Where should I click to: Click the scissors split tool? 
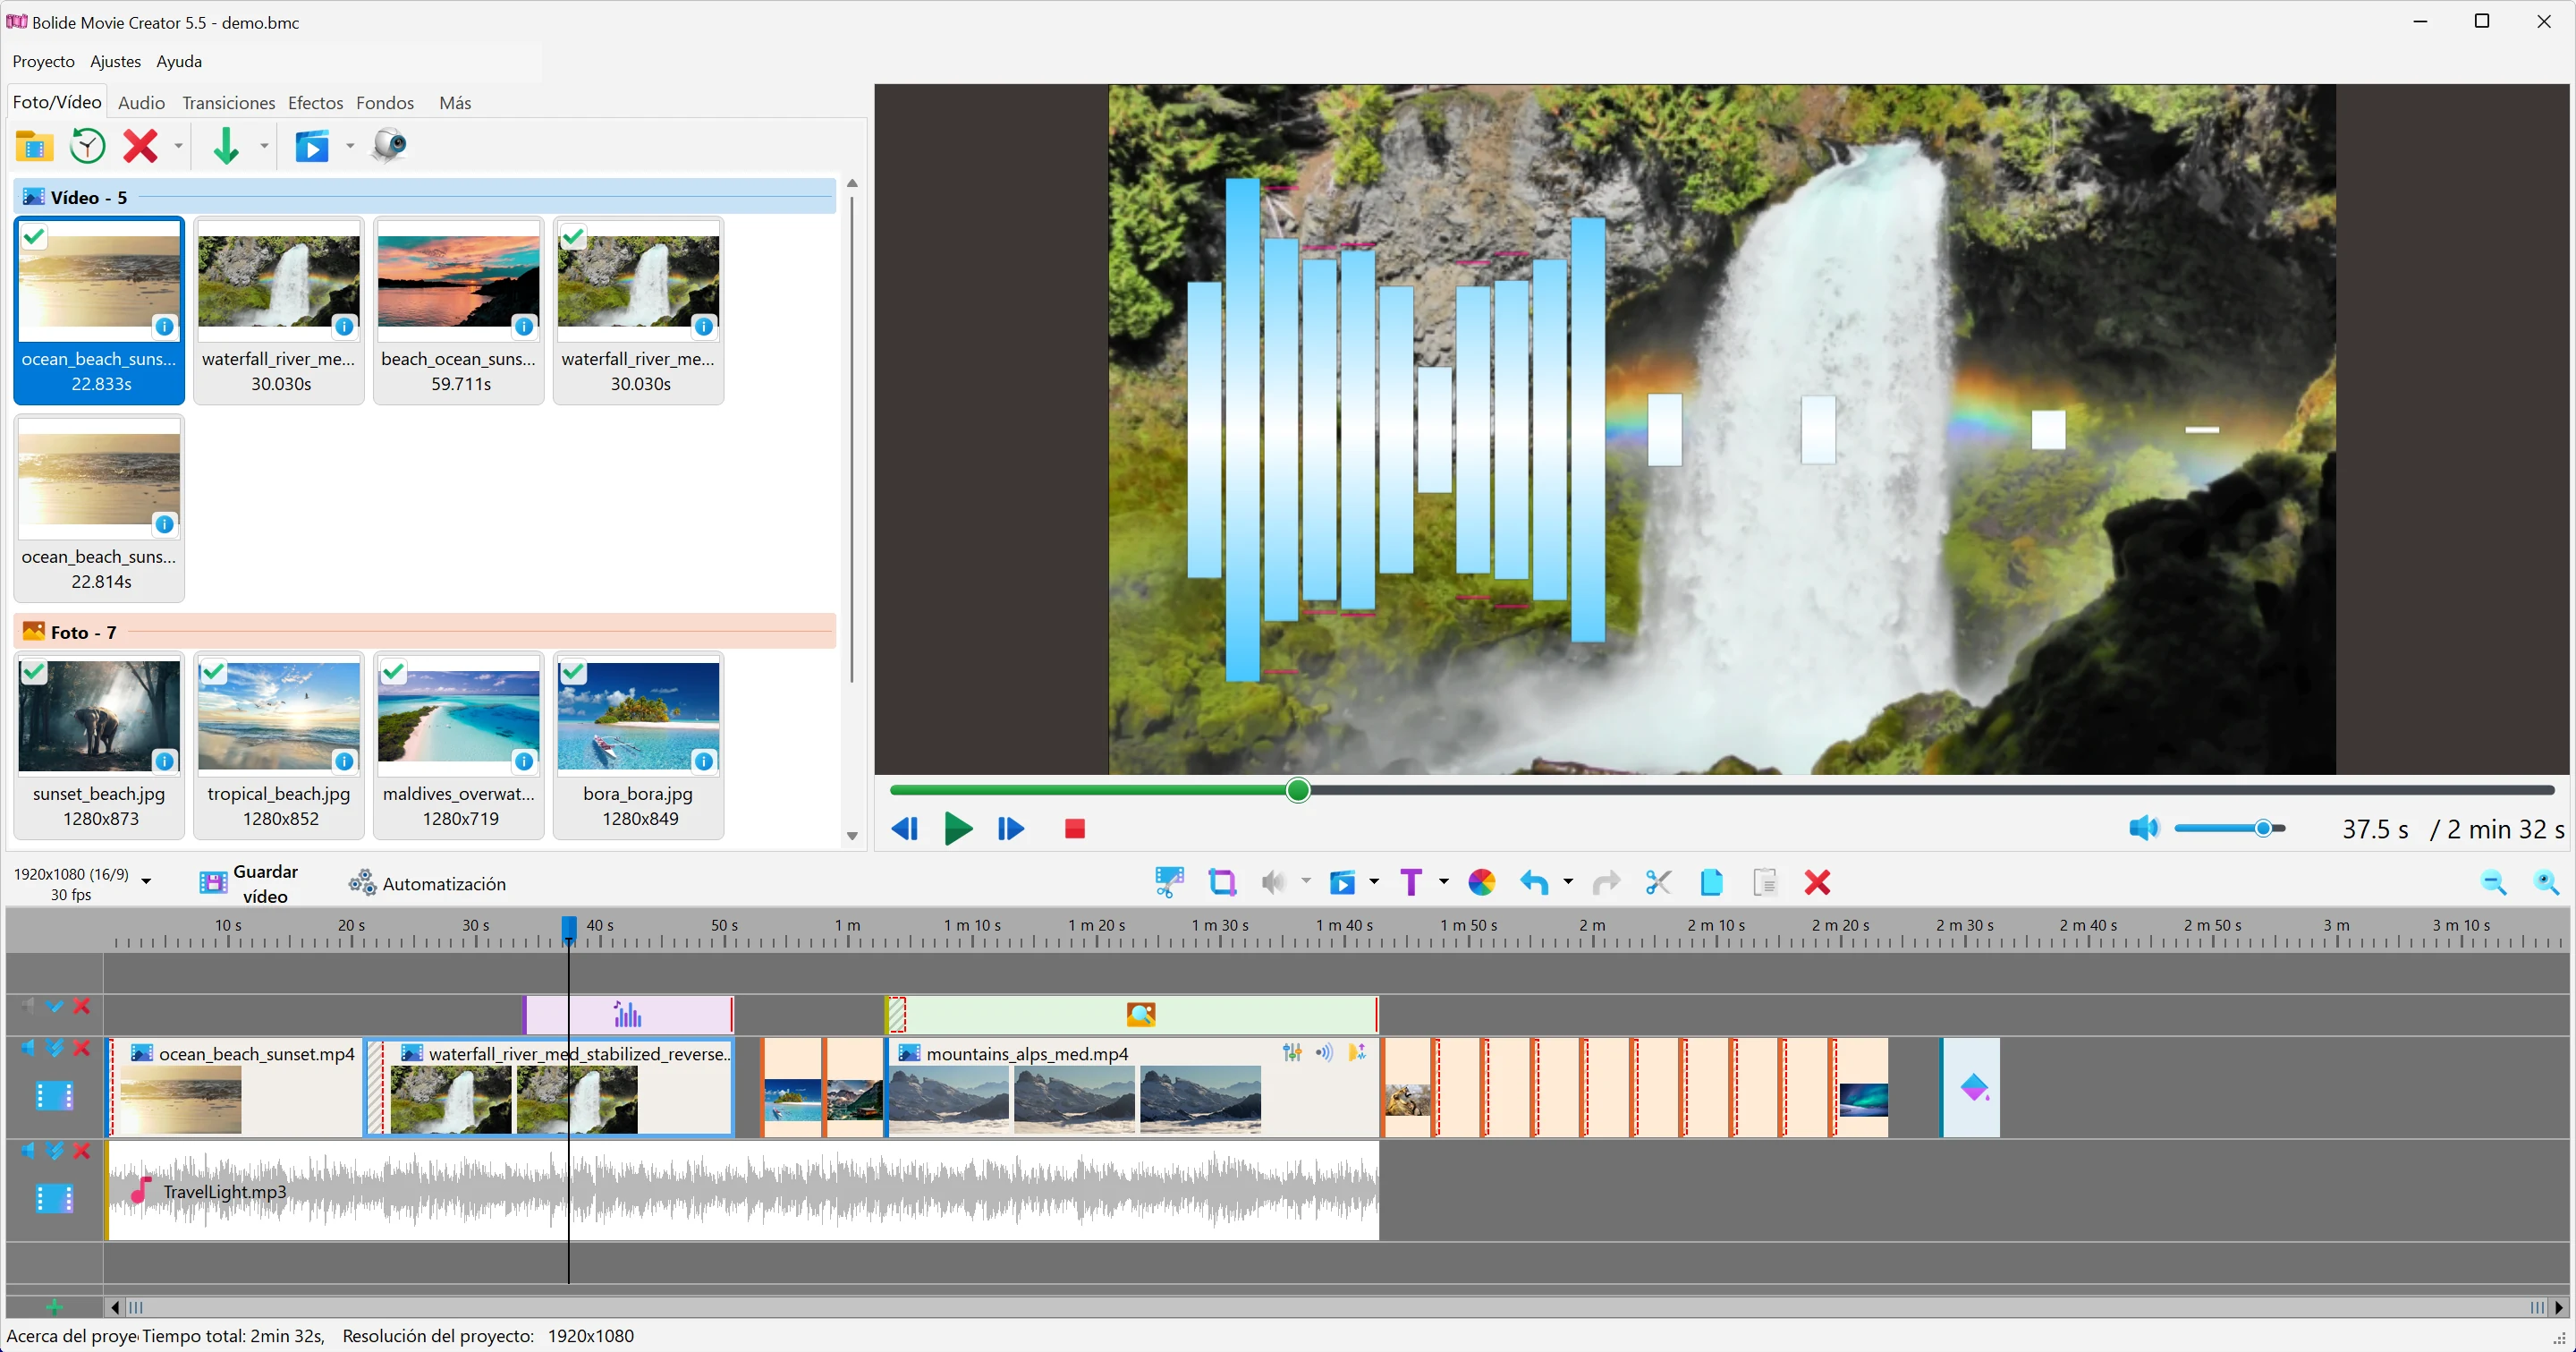(1658, 882)
